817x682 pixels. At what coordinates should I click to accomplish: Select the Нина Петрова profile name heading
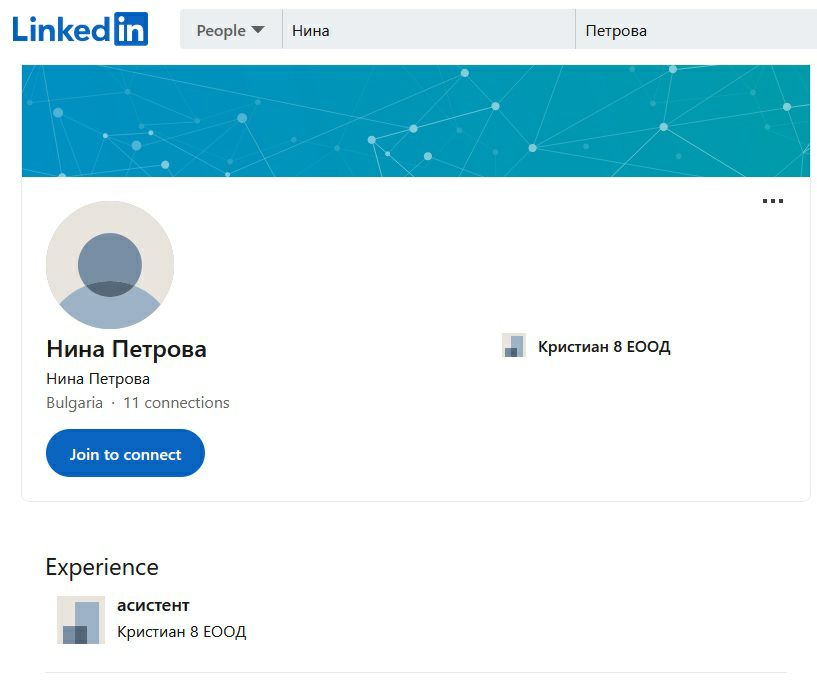(126, 349)
